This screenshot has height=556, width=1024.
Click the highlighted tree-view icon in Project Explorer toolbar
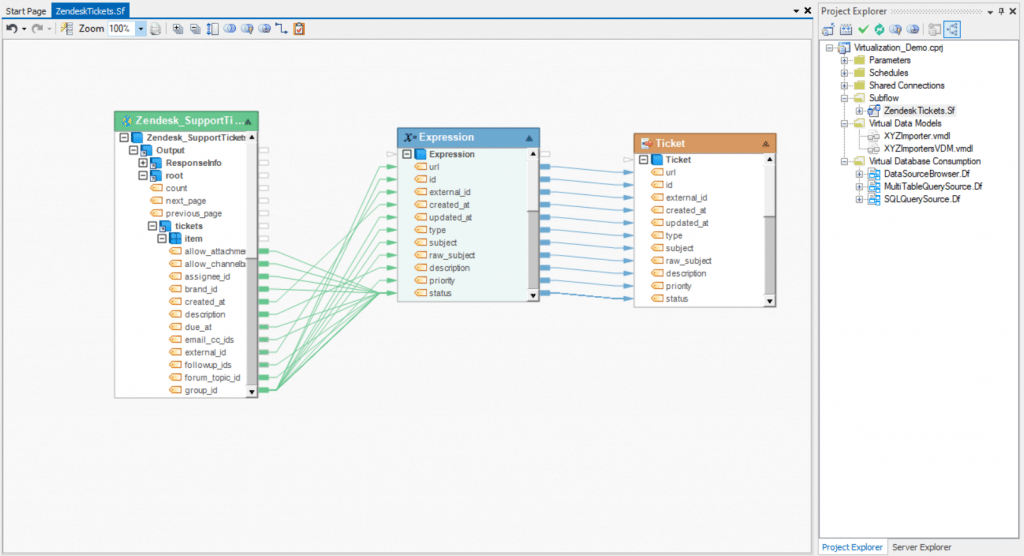950,29
